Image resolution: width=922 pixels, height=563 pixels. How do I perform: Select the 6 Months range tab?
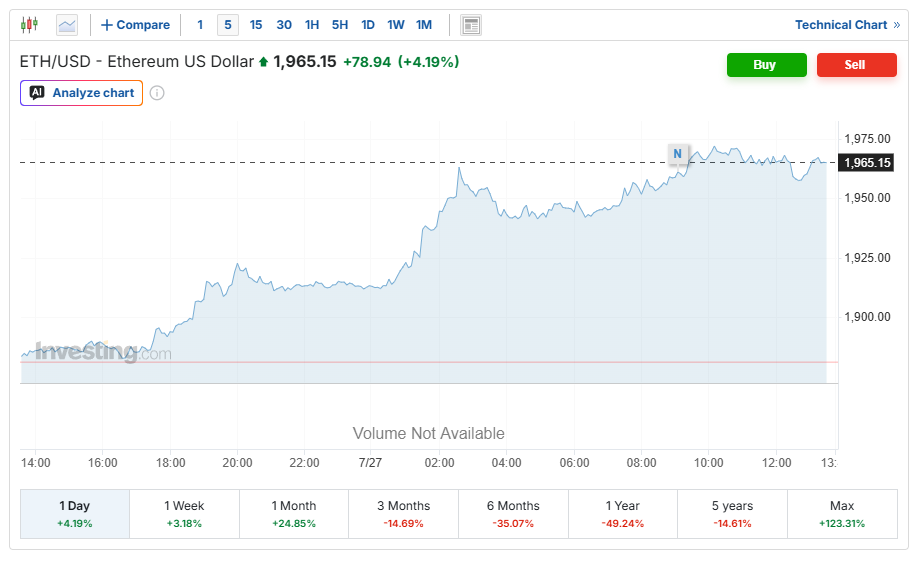pos(513,514)
